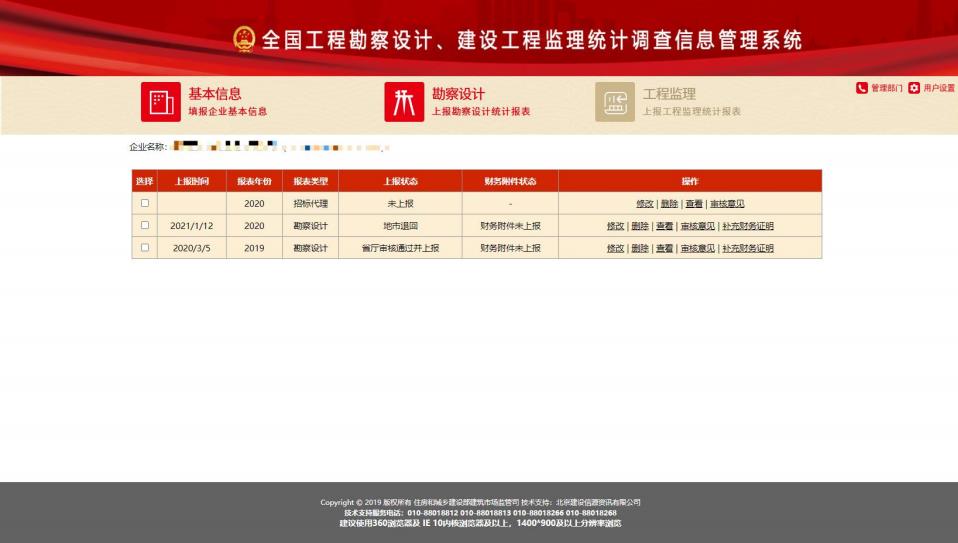Click the 基本信息 building icon

160,102
